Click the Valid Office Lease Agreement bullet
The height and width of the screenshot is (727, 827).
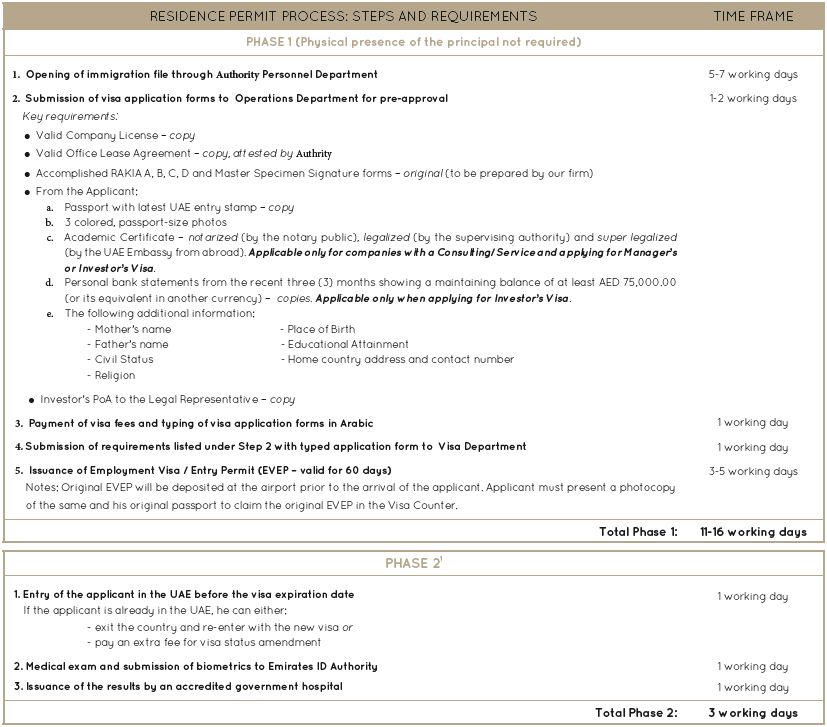pyautogui.click(x=183, y=154)
